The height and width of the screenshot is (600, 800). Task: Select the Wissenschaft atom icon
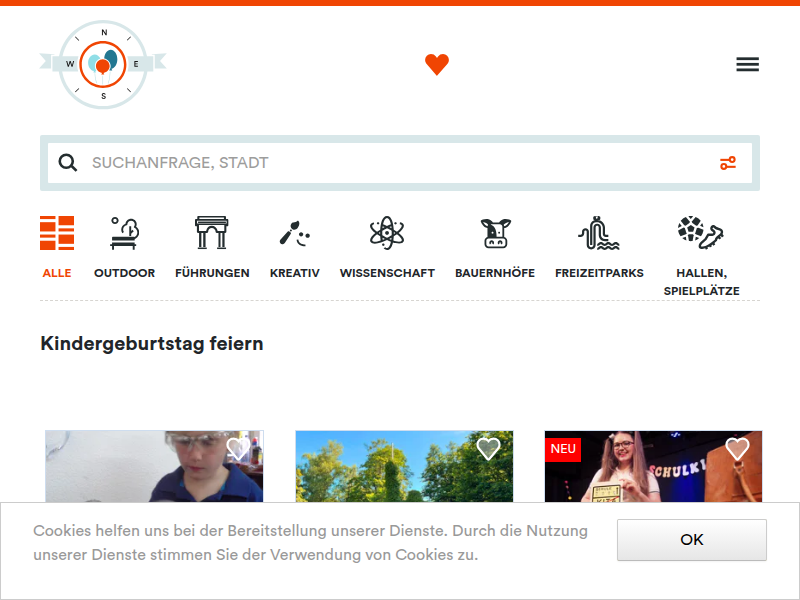click(x=387, y=233)
